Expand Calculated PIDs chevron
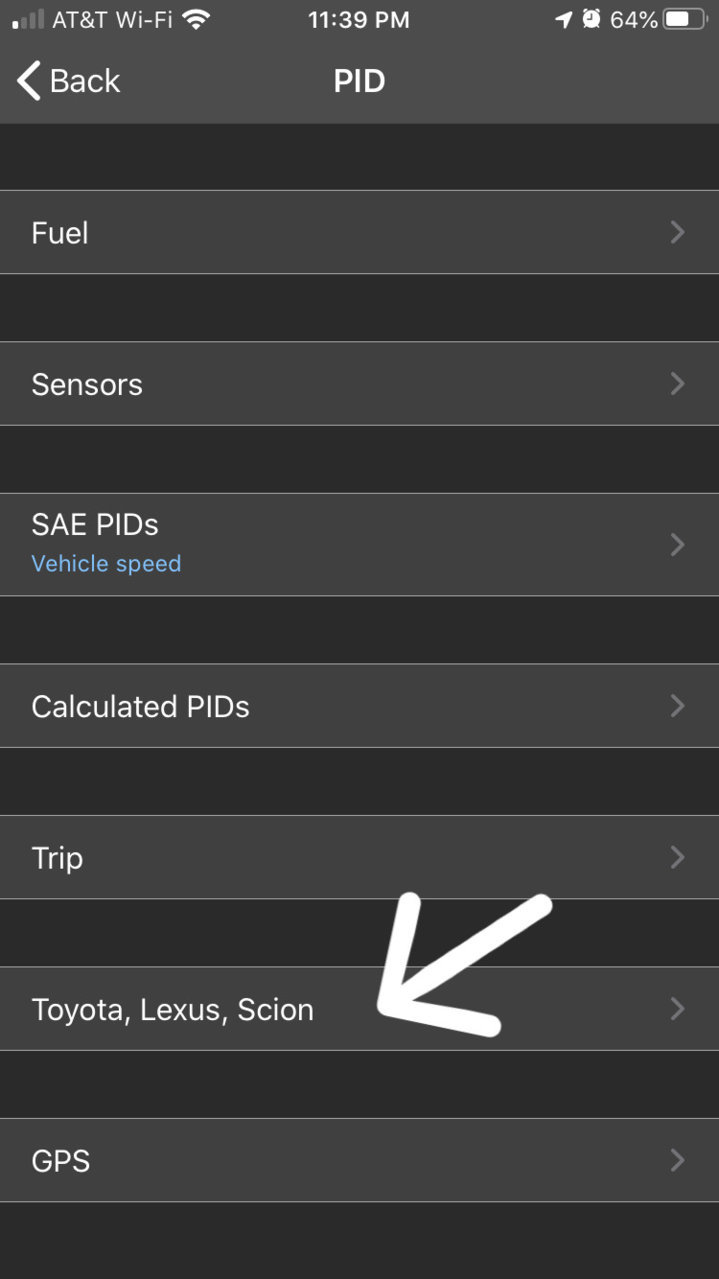719x1279 pixels. pyautogui.click(x=677, y=706)
